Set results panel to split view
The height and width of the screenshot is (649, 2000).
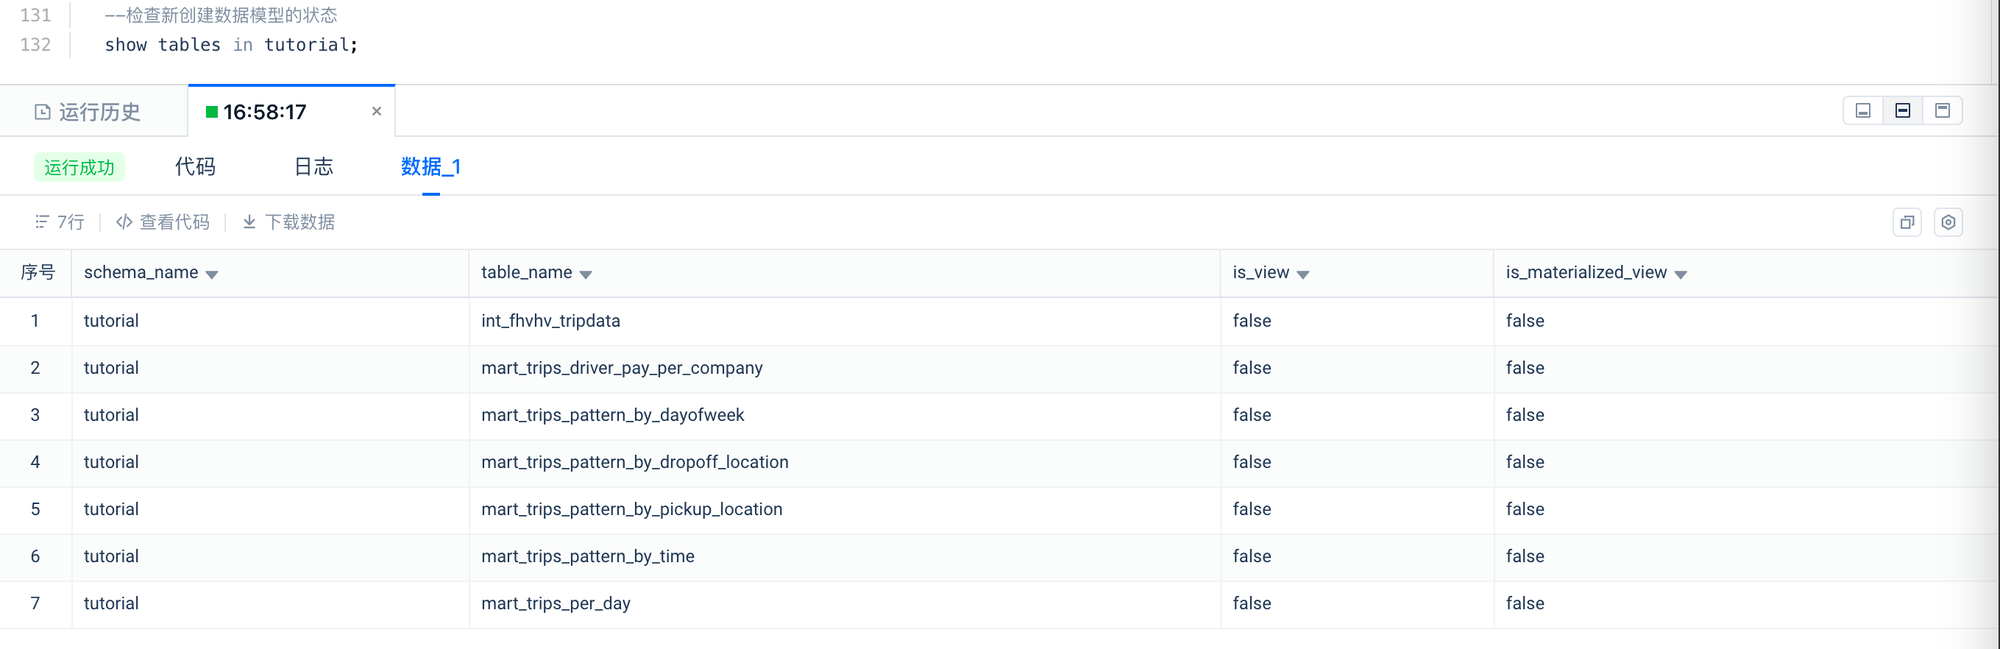click(x=1903, y=111)
